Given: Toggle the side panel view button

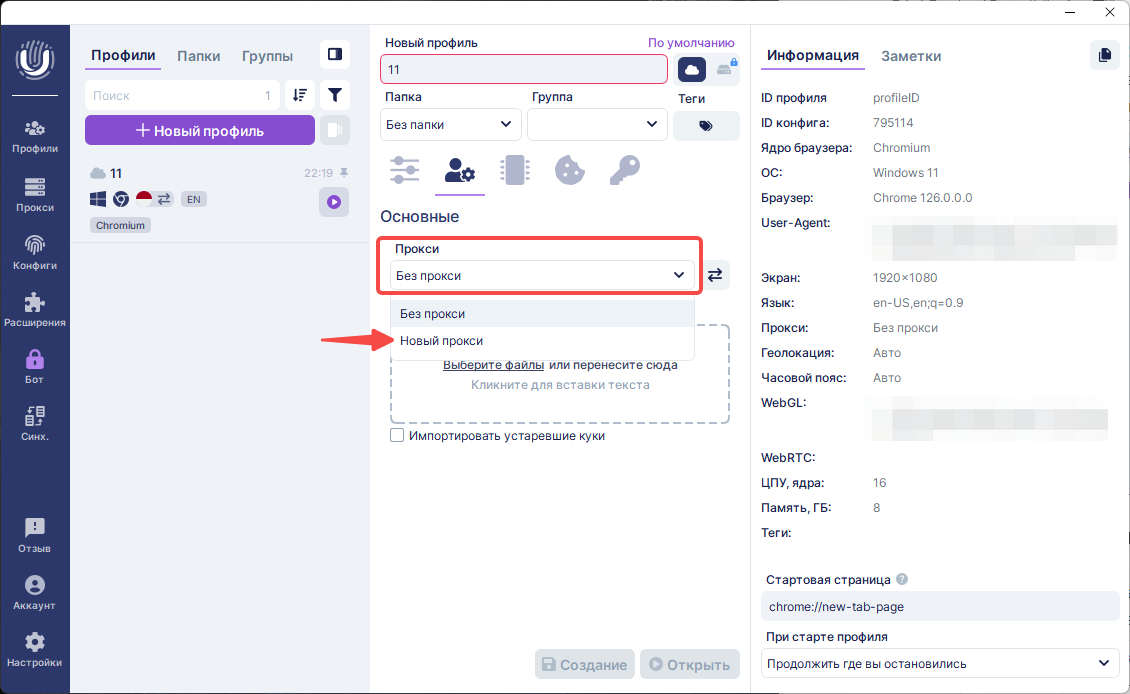Looking at the screenshot, I should point(335,54).
